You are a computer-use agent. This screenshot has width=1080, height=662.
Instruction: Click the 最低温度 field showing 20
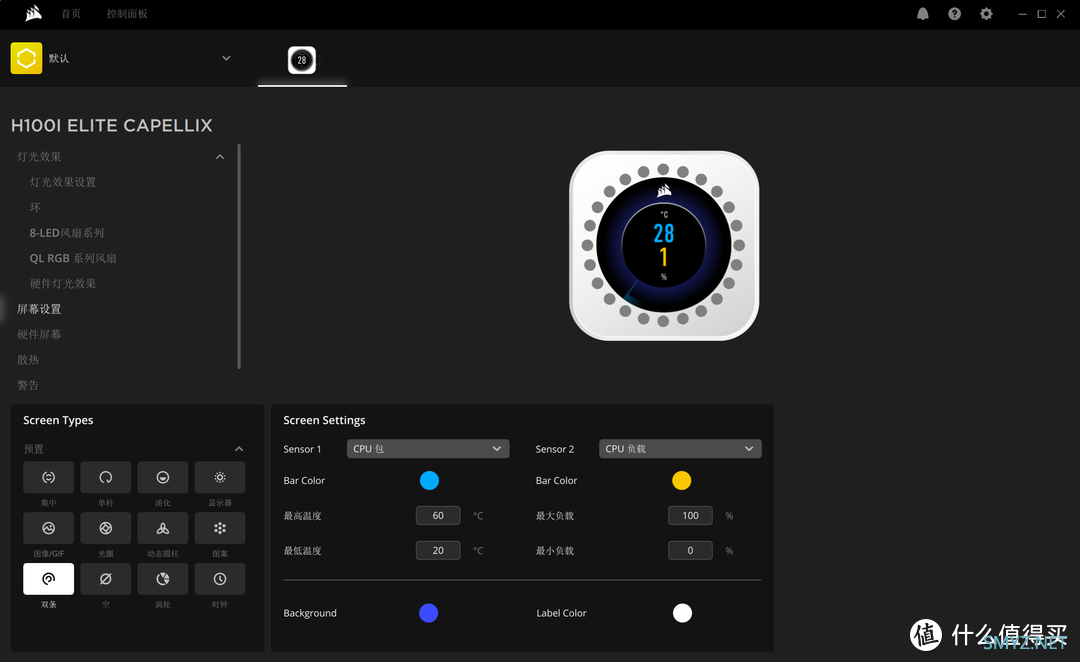438,550
